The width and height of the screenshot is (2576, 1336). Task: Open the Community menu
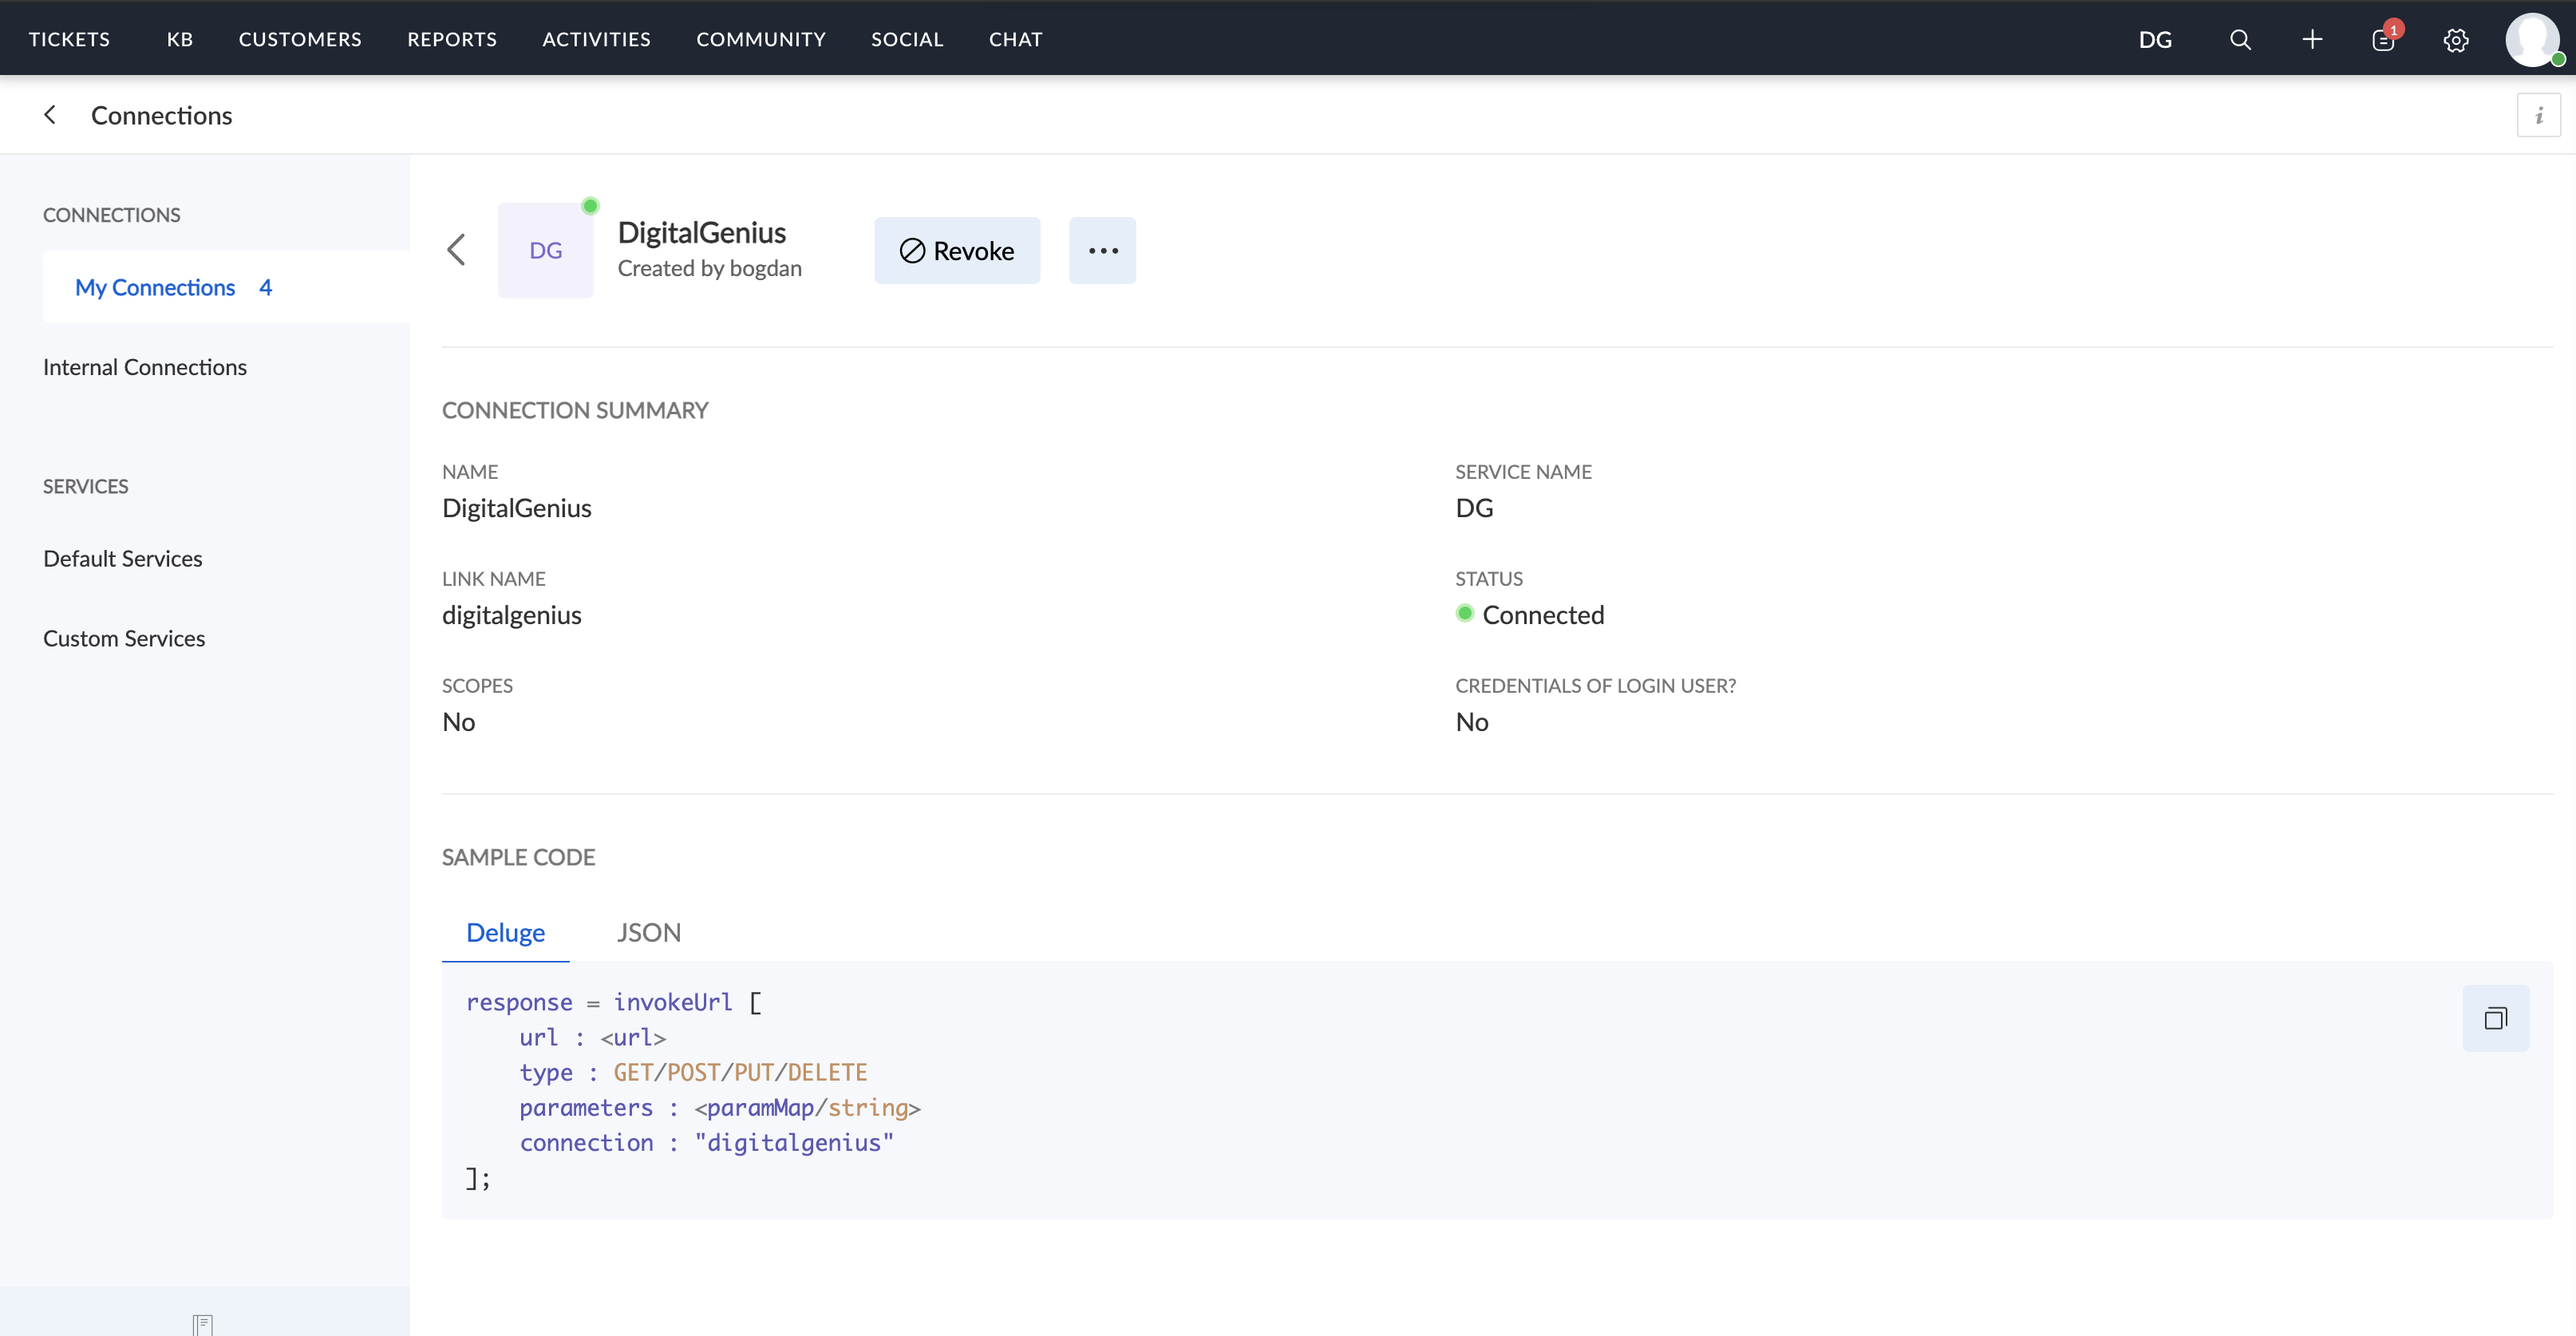click(x=761, y=39)
